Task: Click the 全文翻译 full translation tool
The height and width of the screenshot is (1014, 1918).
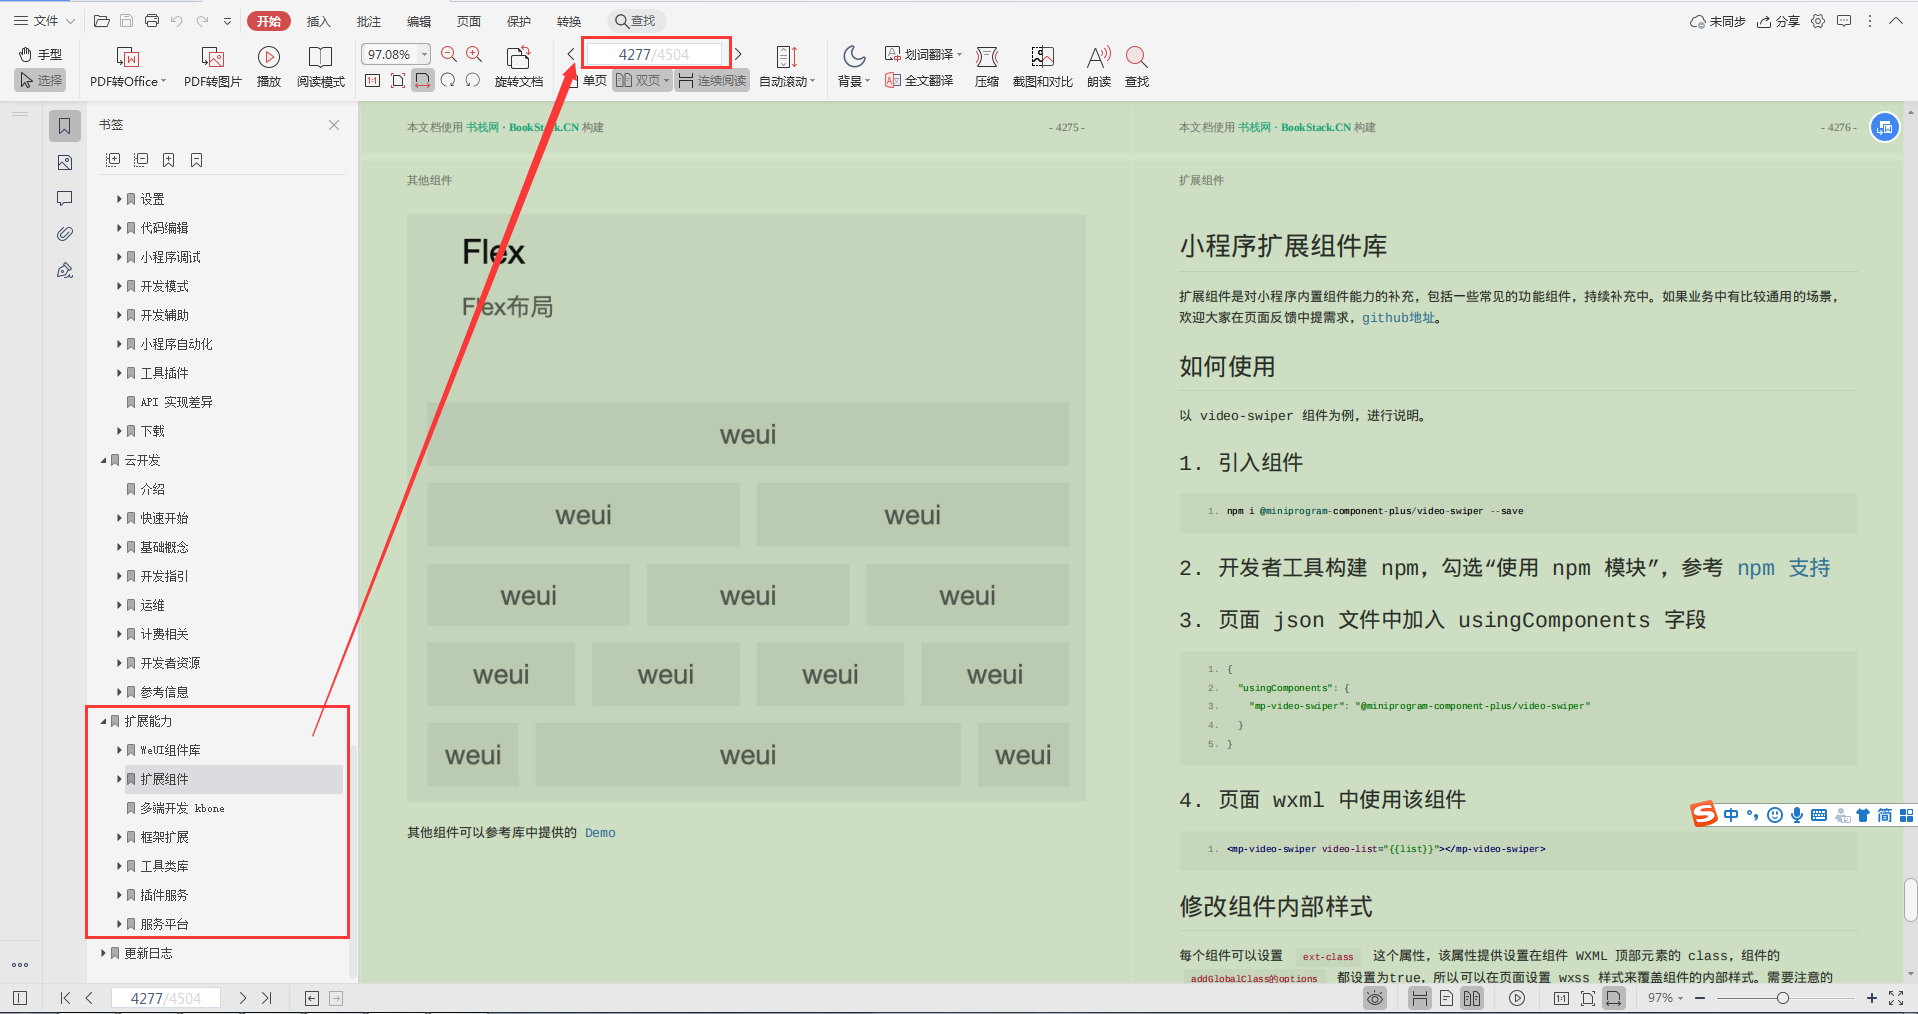Action: [x=919, y=80]
